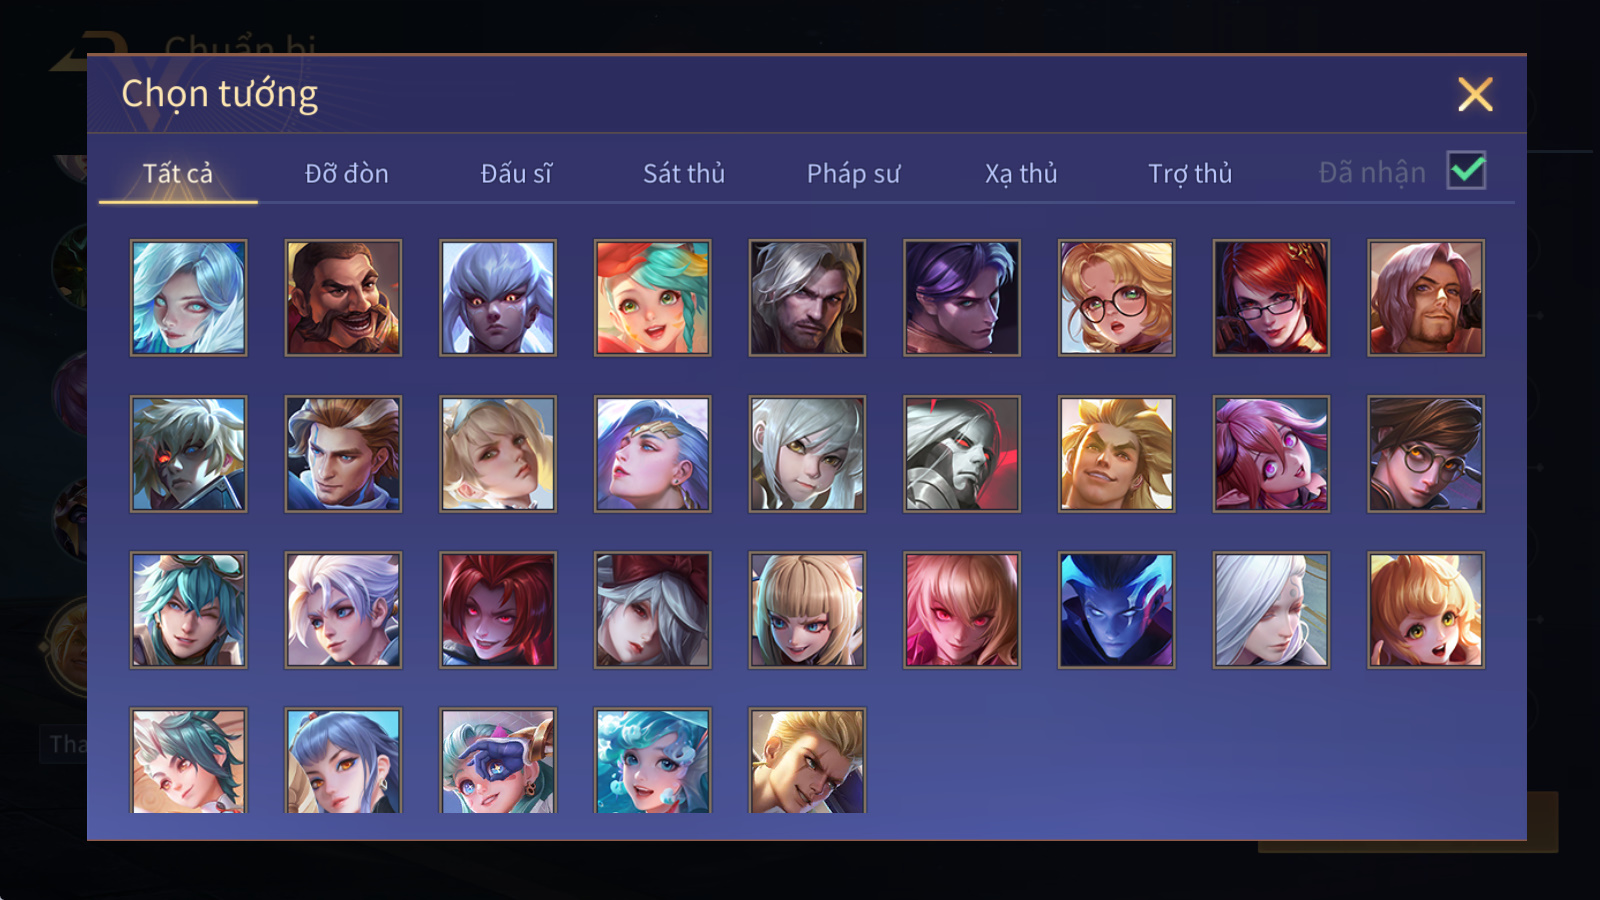Pick the pink-haired girl with purple eyes
Screen dimensions: 1600x900
(1271, 454)
